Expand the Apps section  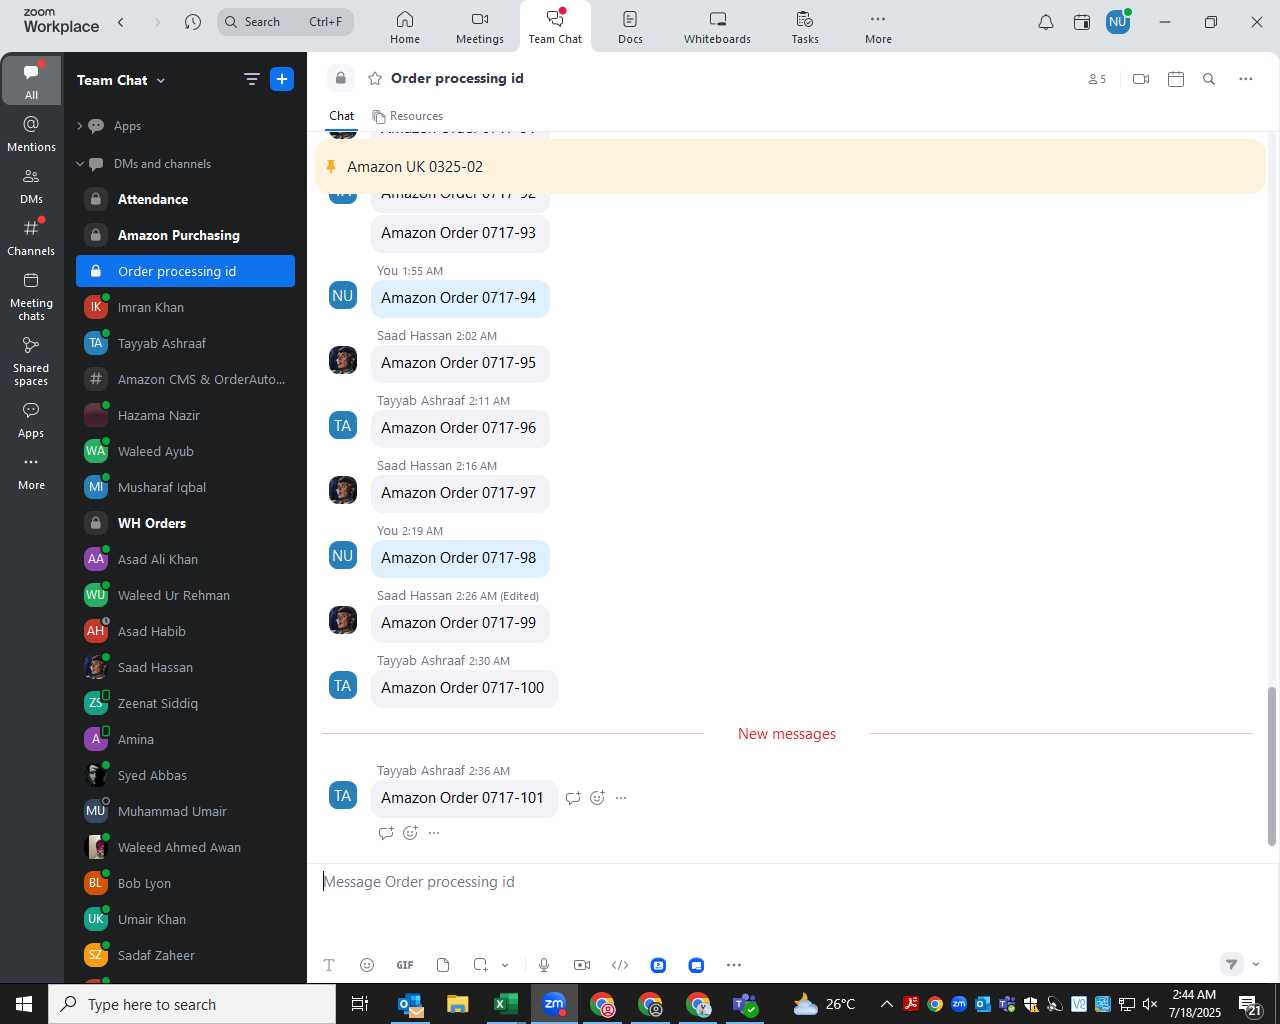pos(79,126)
